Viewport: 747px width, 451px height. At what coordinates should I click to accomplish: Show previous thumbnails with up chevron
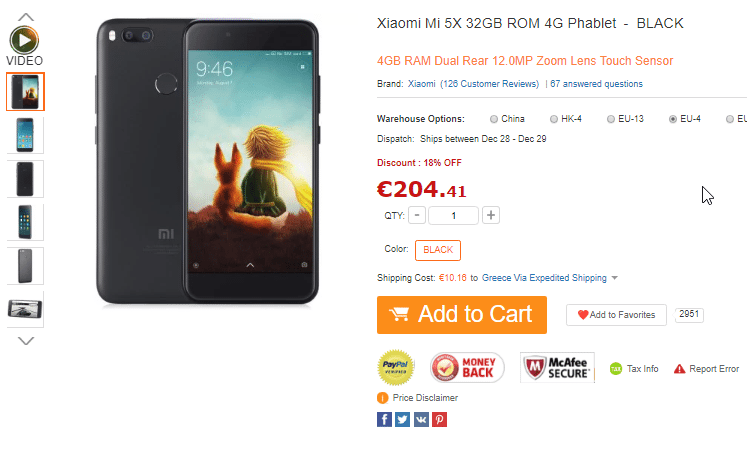click(x=26, y=17)
